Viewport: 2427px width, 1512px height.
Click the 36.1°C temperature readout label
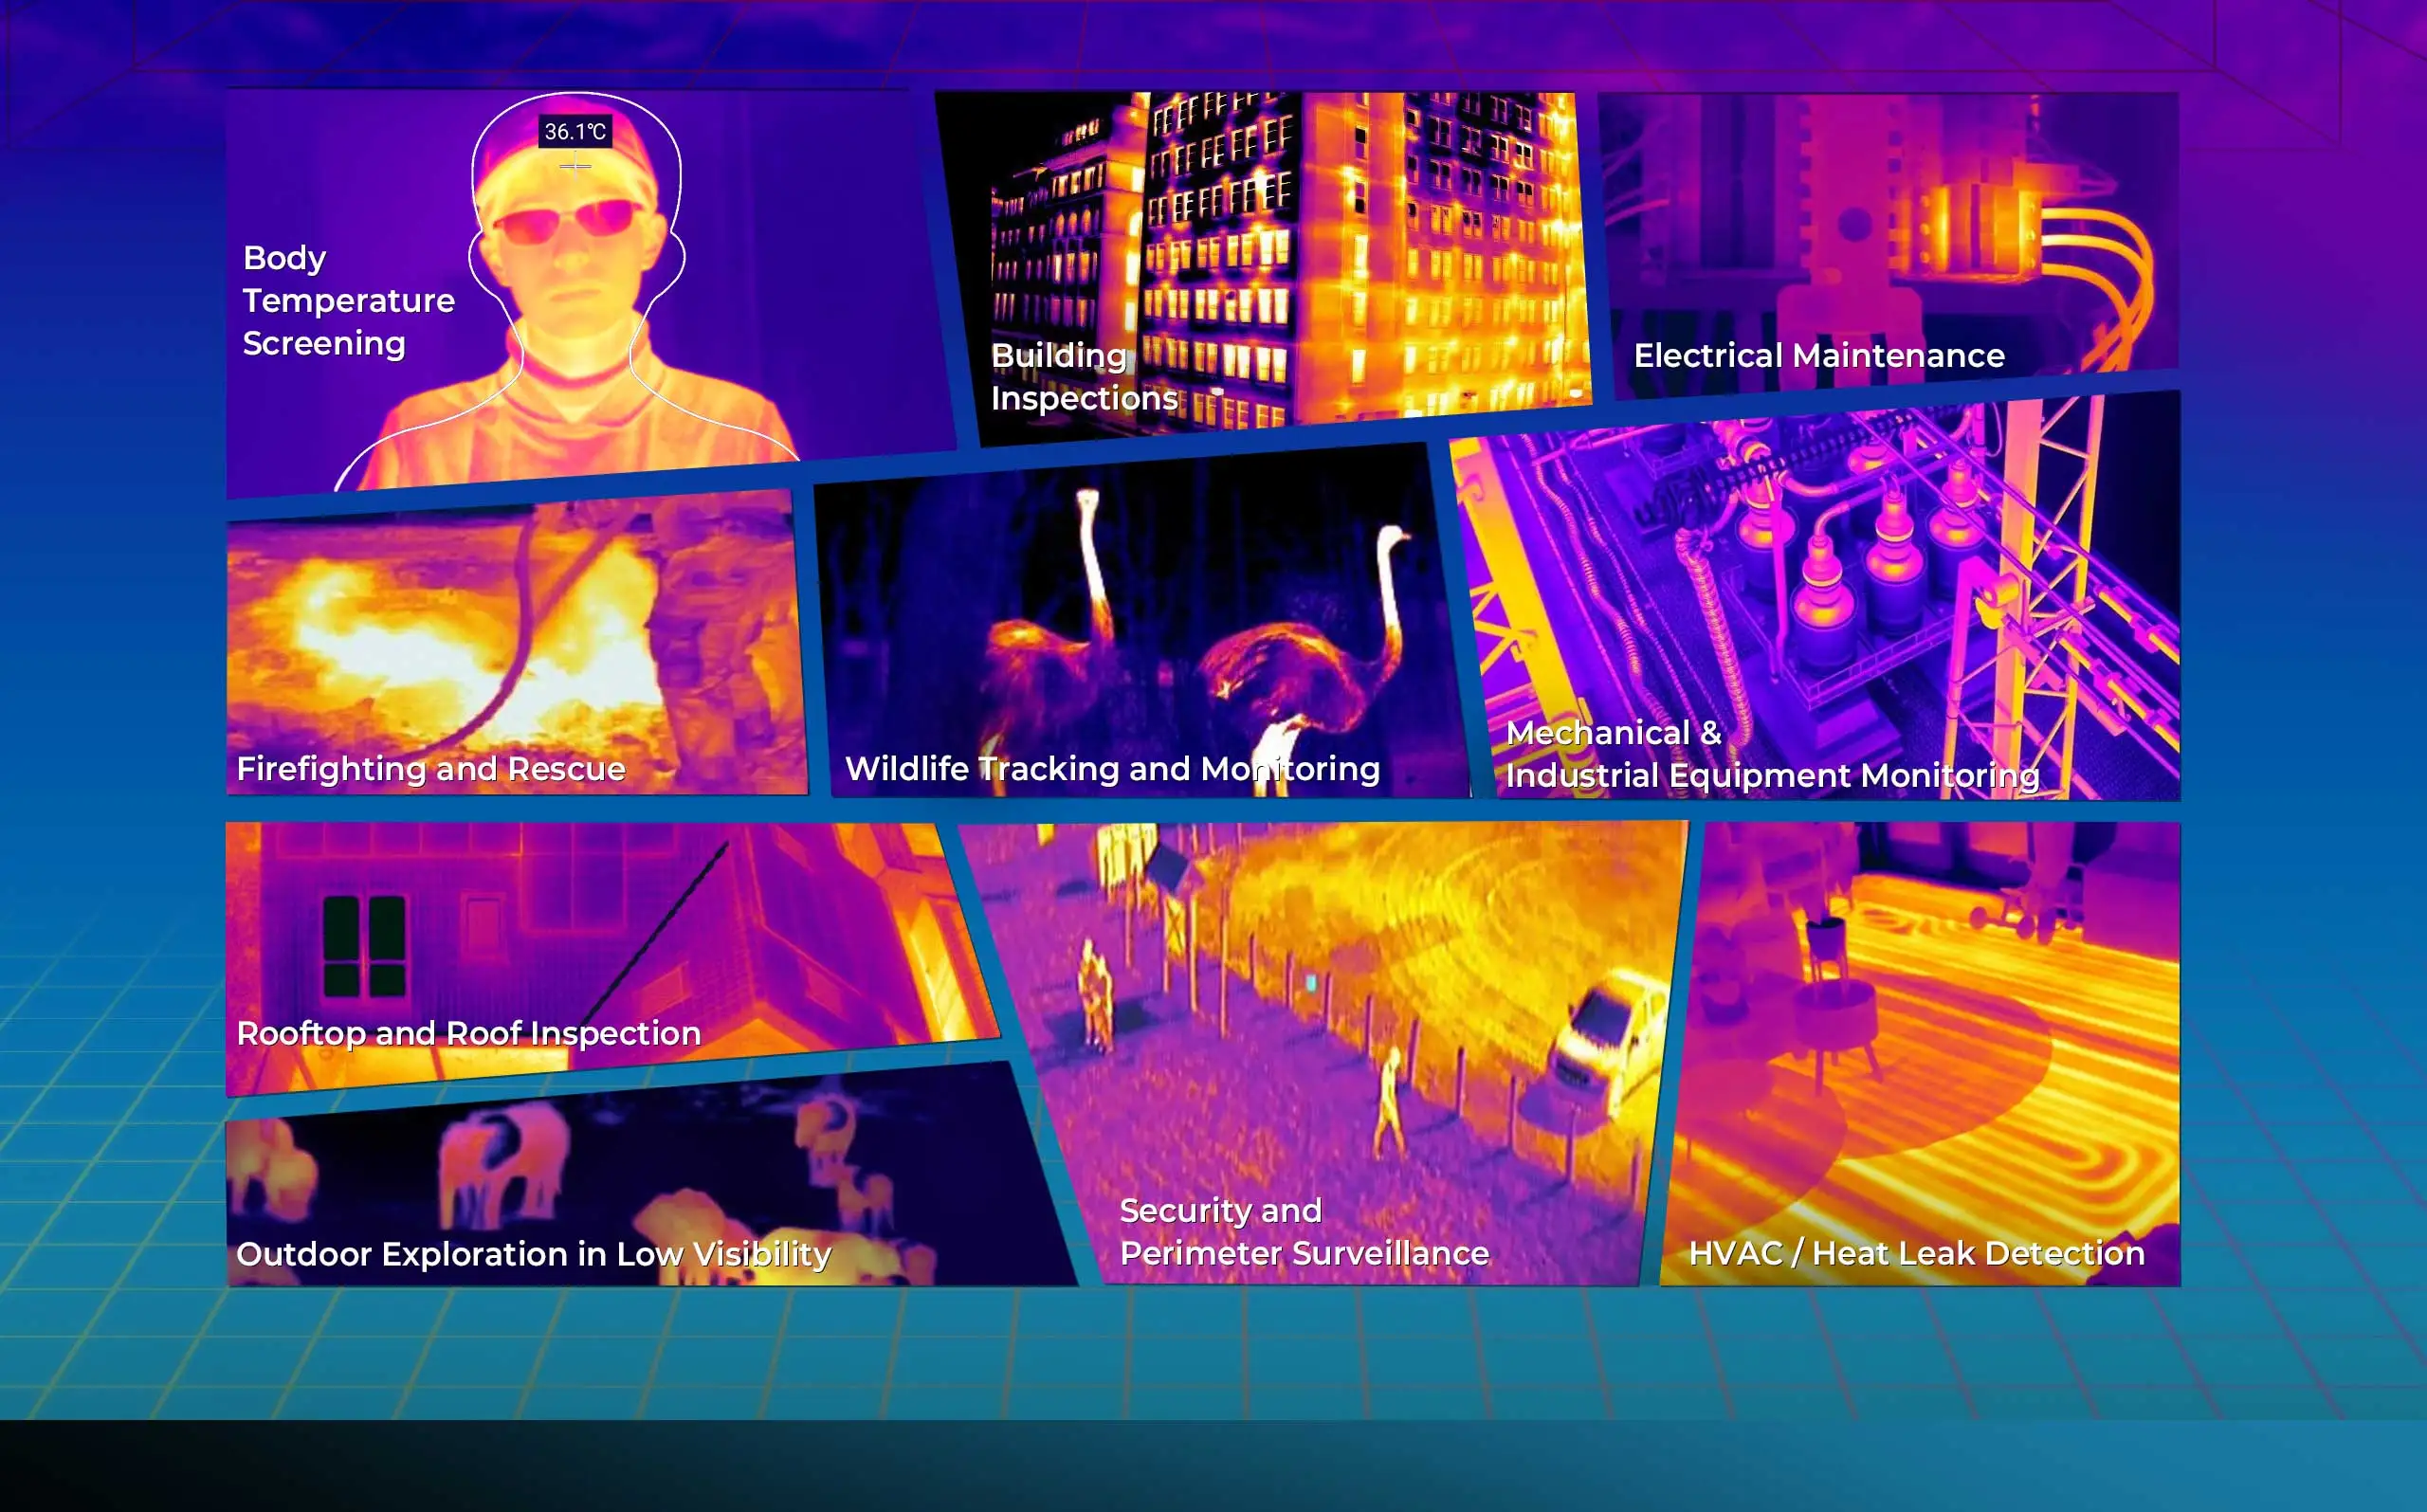(575, 131)
